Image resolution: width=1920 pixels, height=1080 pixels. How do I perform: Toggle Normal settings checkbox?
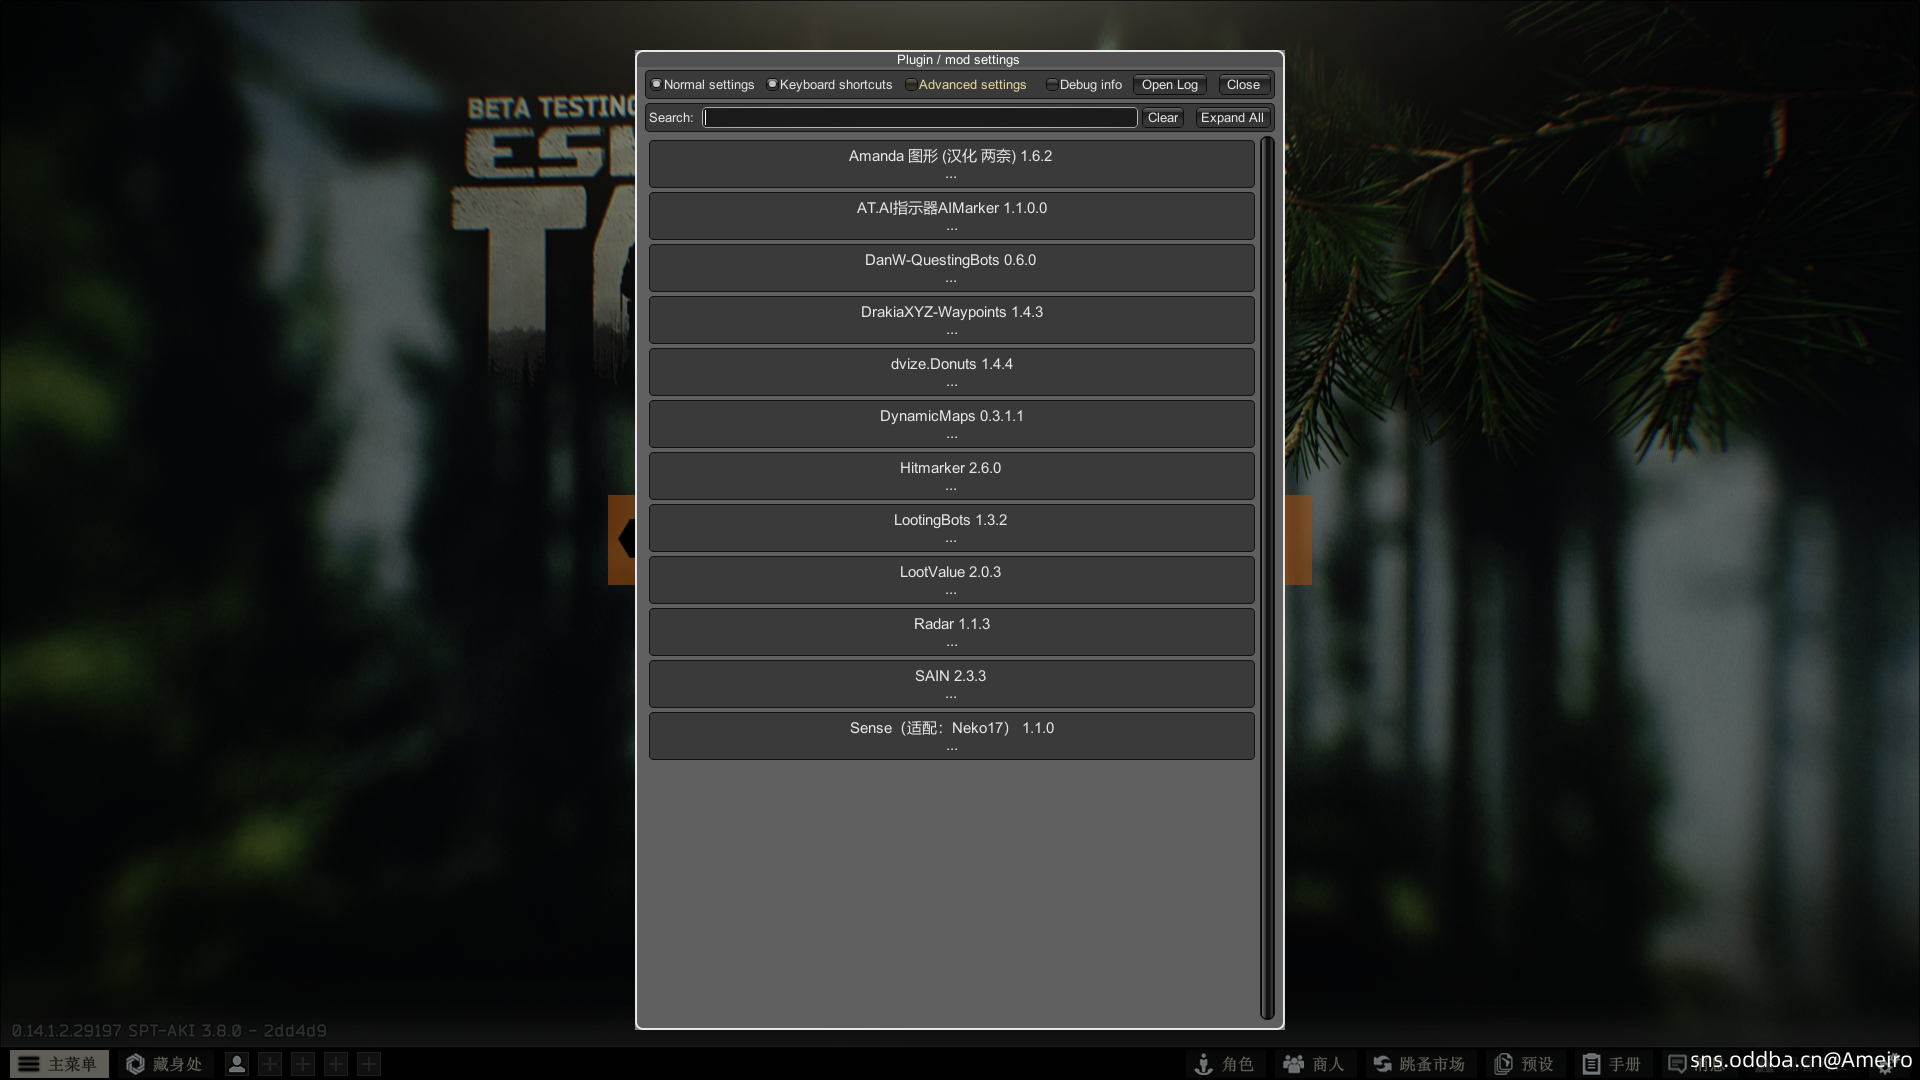tap(657, 85)
